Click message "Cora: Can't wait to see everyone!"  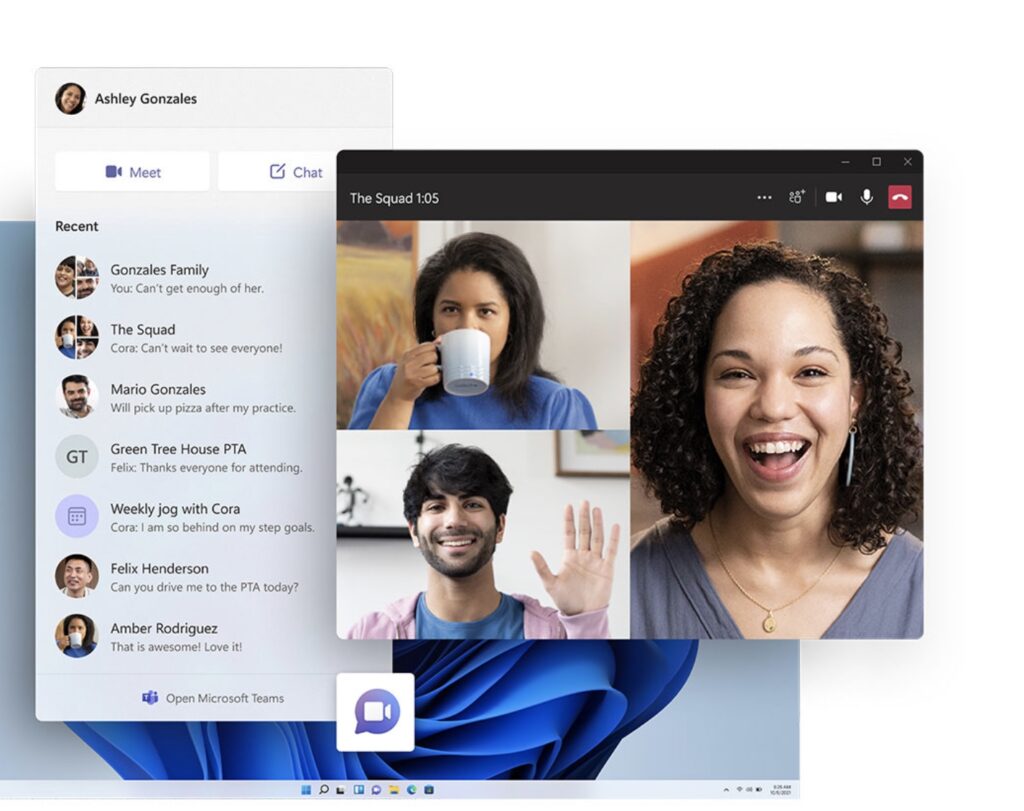(x=196, y=348)
